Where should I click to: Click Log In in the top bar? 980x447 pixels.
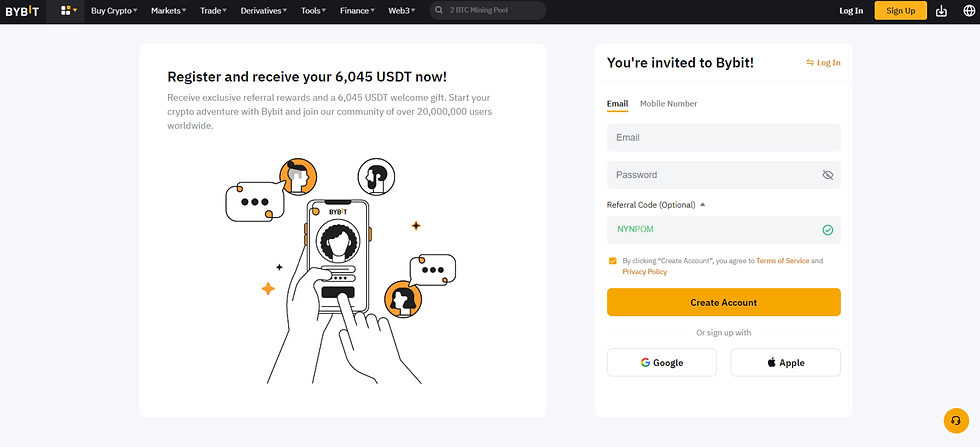(x=851, y=11)
